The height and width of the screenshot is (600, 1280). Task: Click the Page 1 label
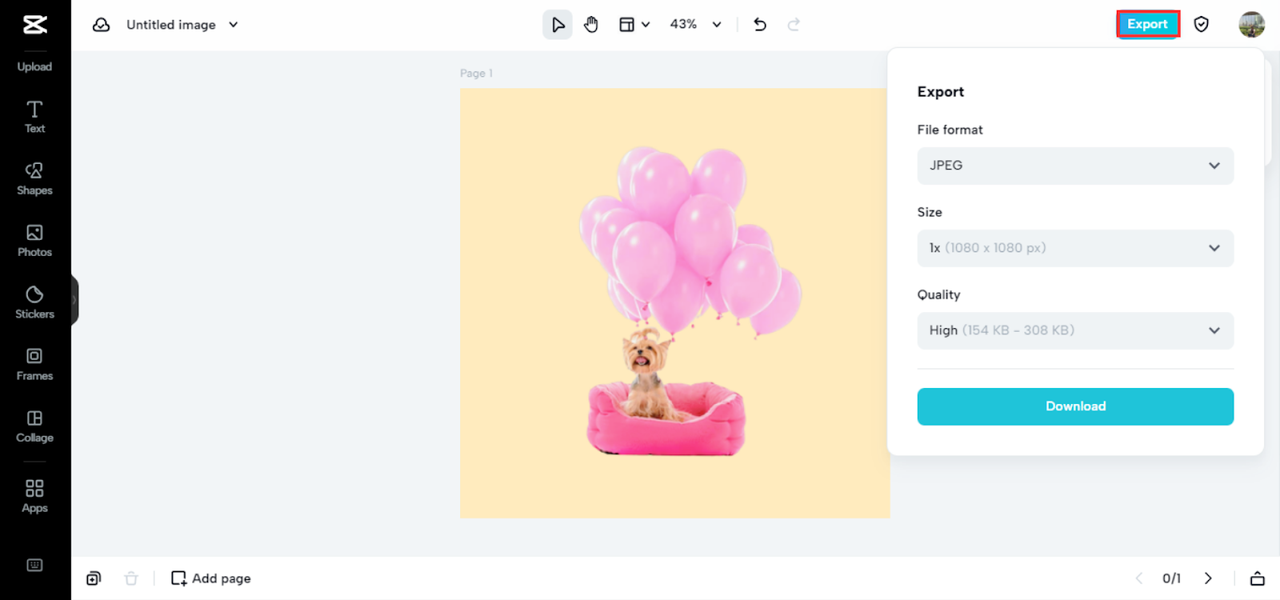pos(476,74)
